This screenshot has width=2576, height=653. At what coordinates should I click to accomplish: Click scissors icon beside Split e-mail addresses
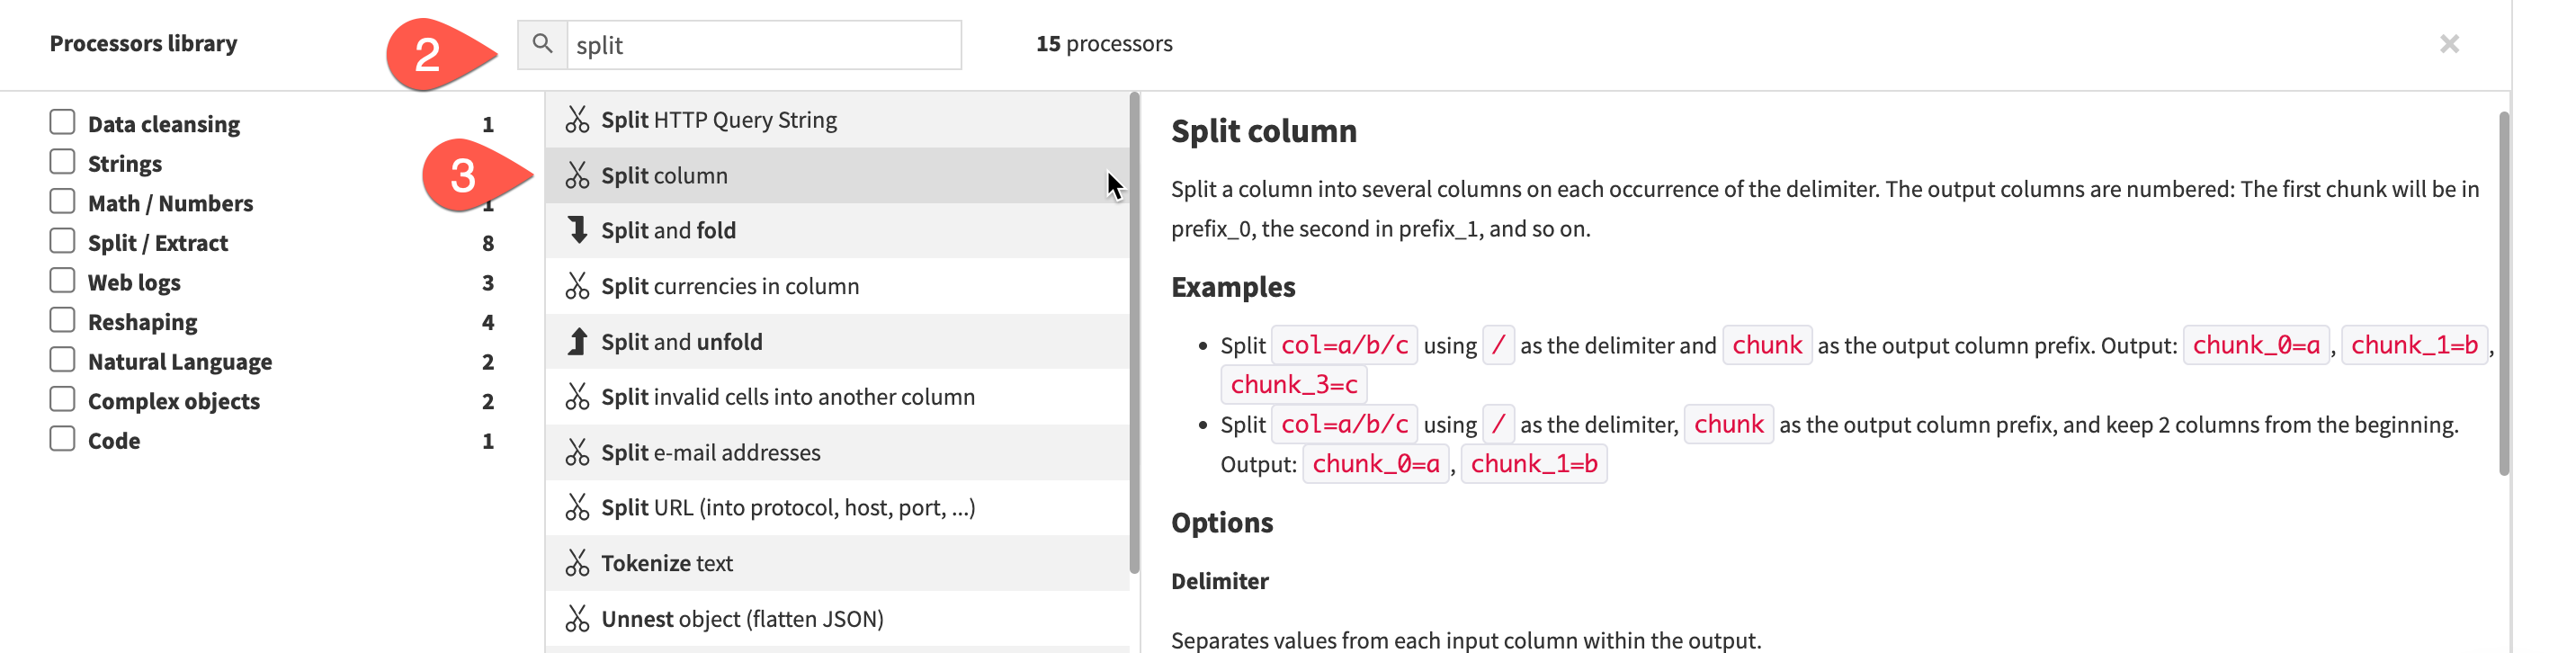[x=577, y=453]
